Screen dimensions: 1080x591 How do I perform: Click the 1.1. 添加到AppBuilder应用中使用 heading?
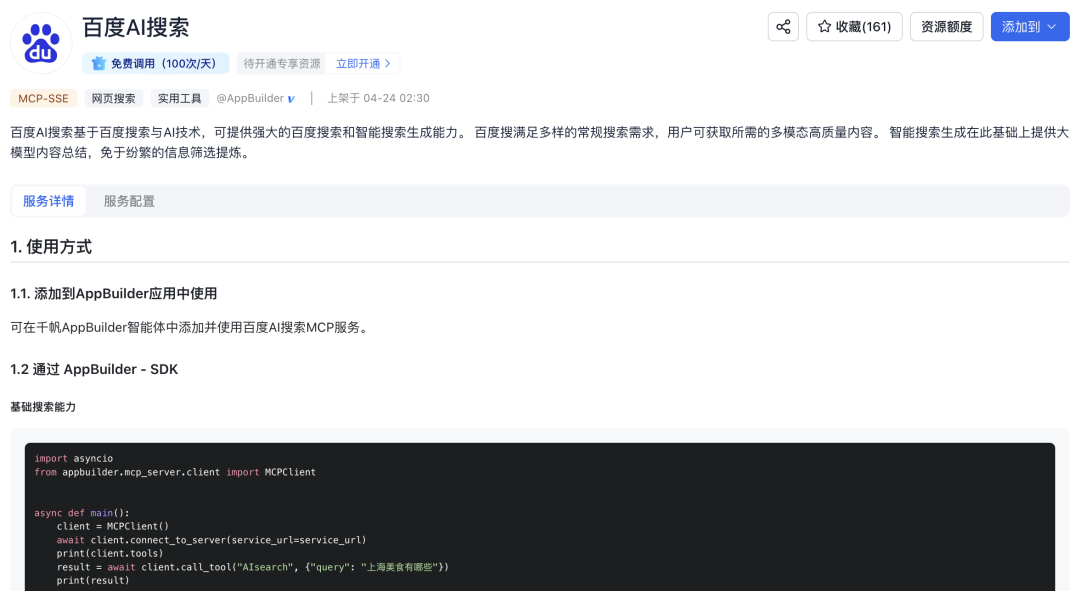tap(114, 293)
